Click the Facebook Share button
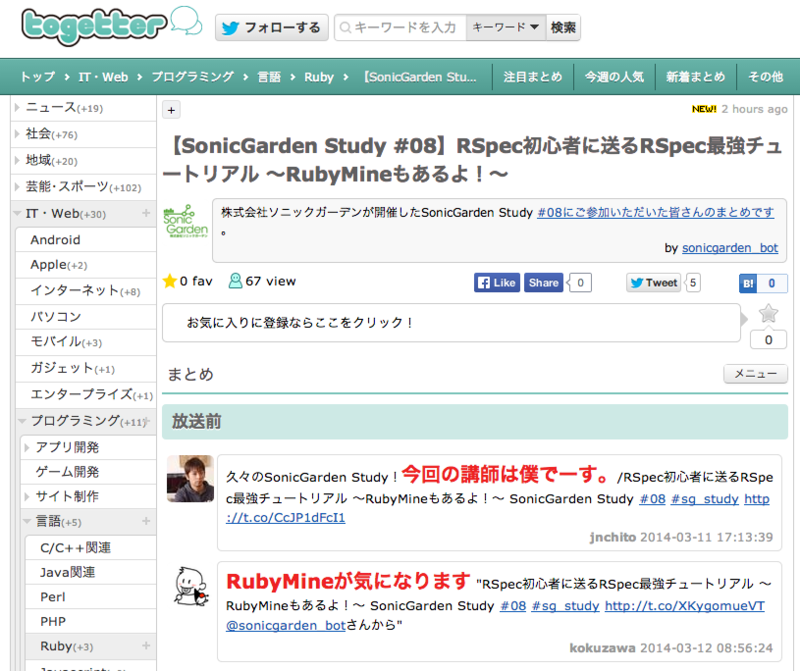This screenshot has height=671, width=800. (x=543, y=283)
